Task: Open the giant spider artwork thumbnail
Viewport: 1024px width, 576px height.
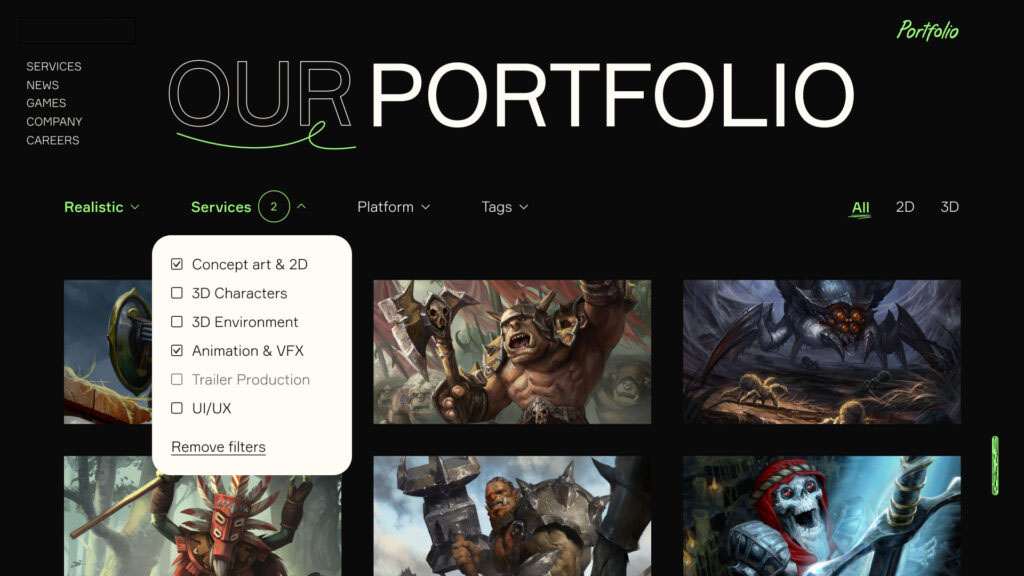Action: point(822,352)
